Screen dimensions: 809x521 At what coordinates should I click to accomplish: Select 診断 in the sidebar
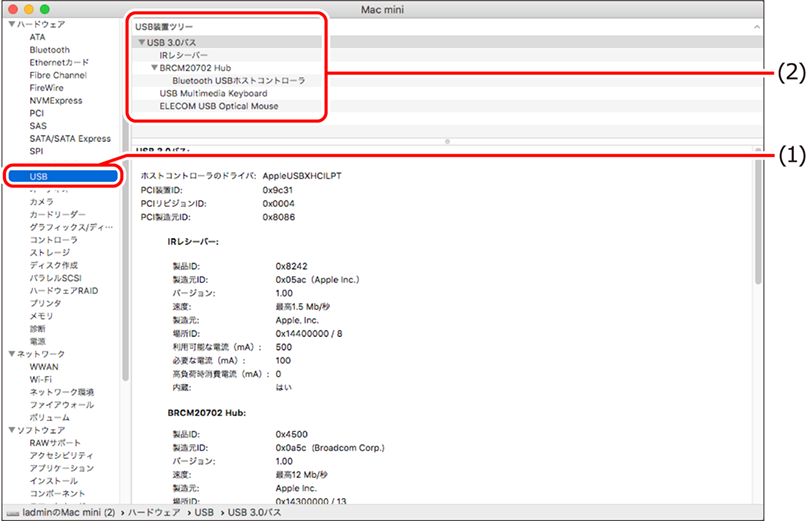[x=38, y=329]
